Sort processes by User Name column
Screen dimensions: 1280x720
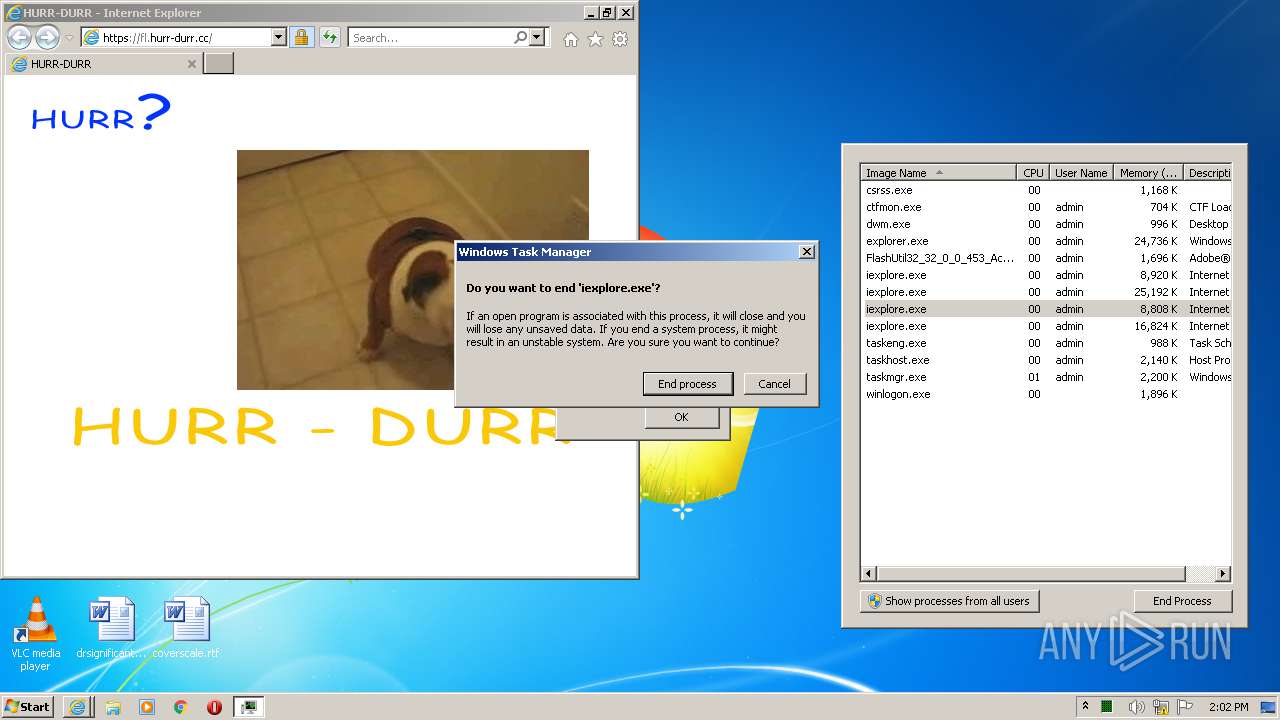click(x=1081, y=173)
